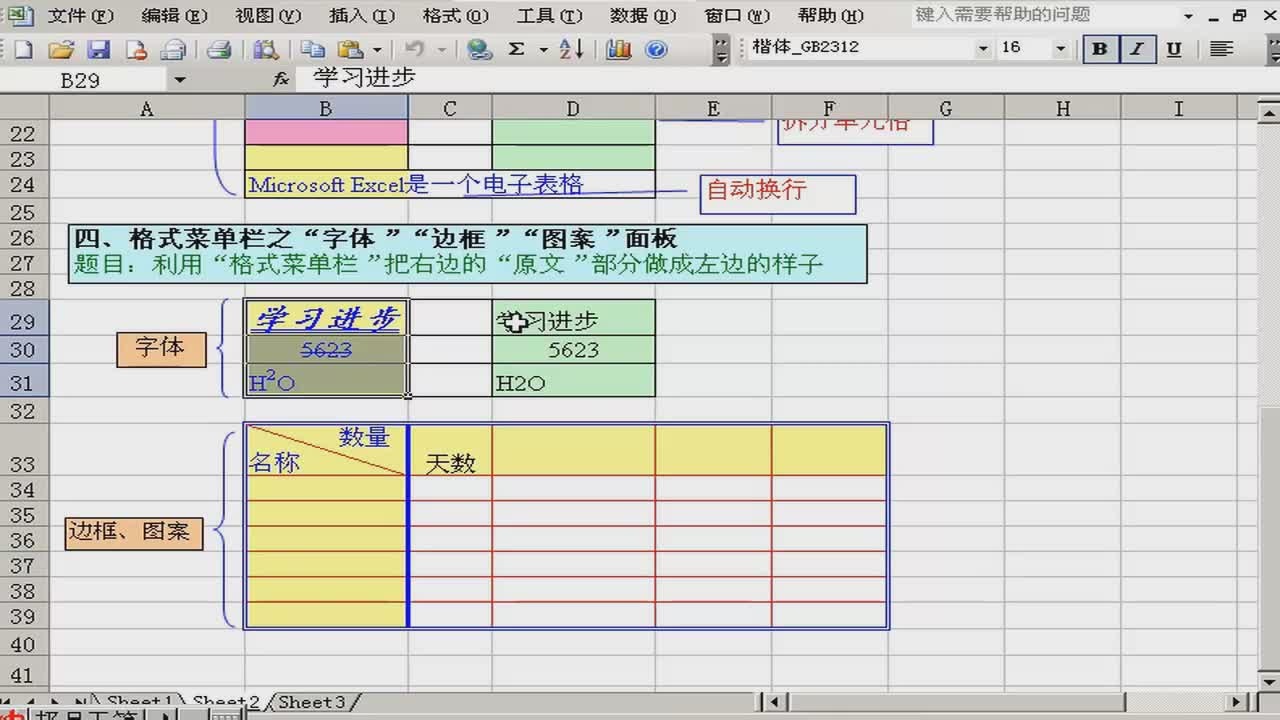The height and width of the screenshot is (720, 1280).
Task: Sort ascending A-Z icon
Action: pos(571,49)
